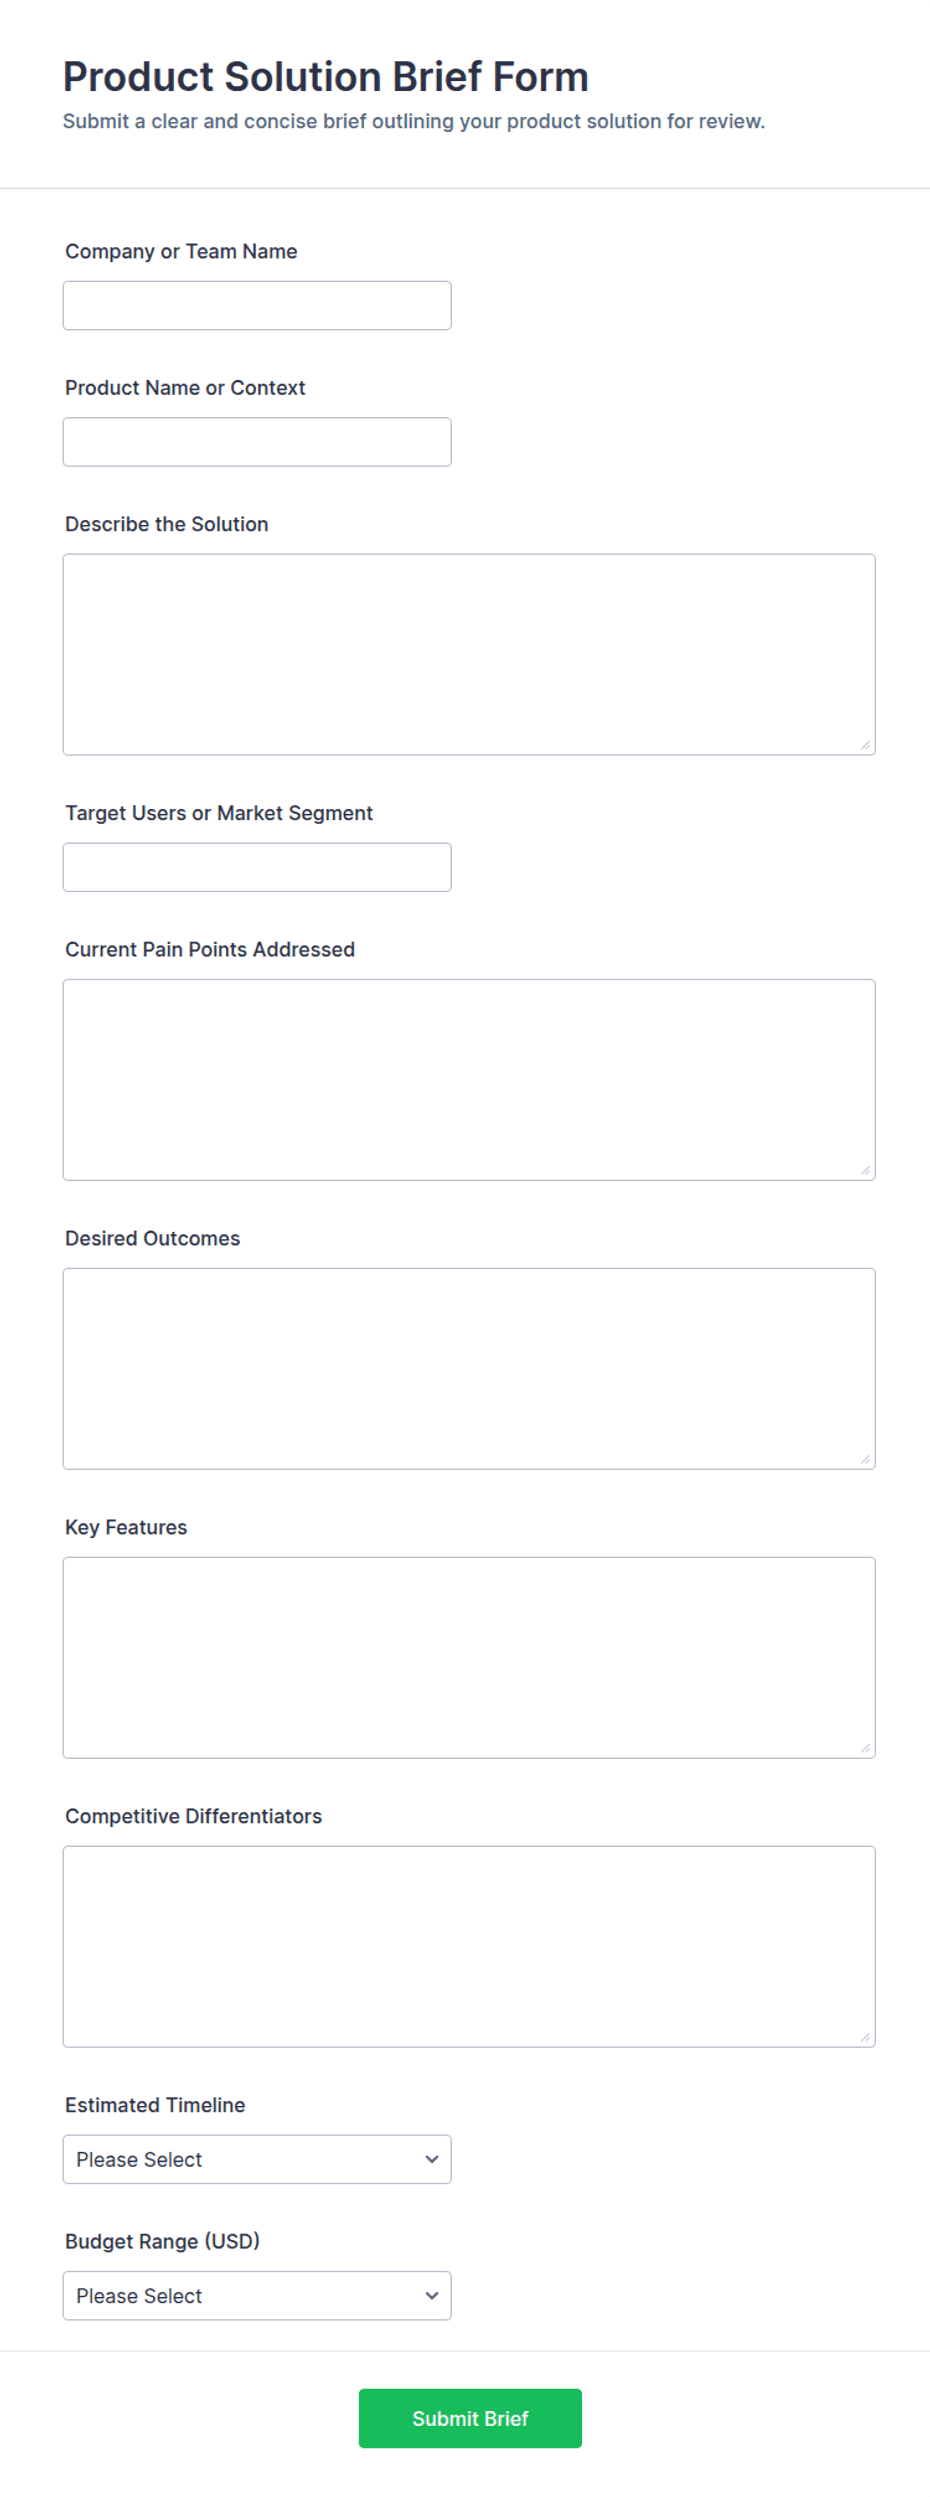
Task: Click inside Describe the Solution textarea
Action: pos(469,655)
